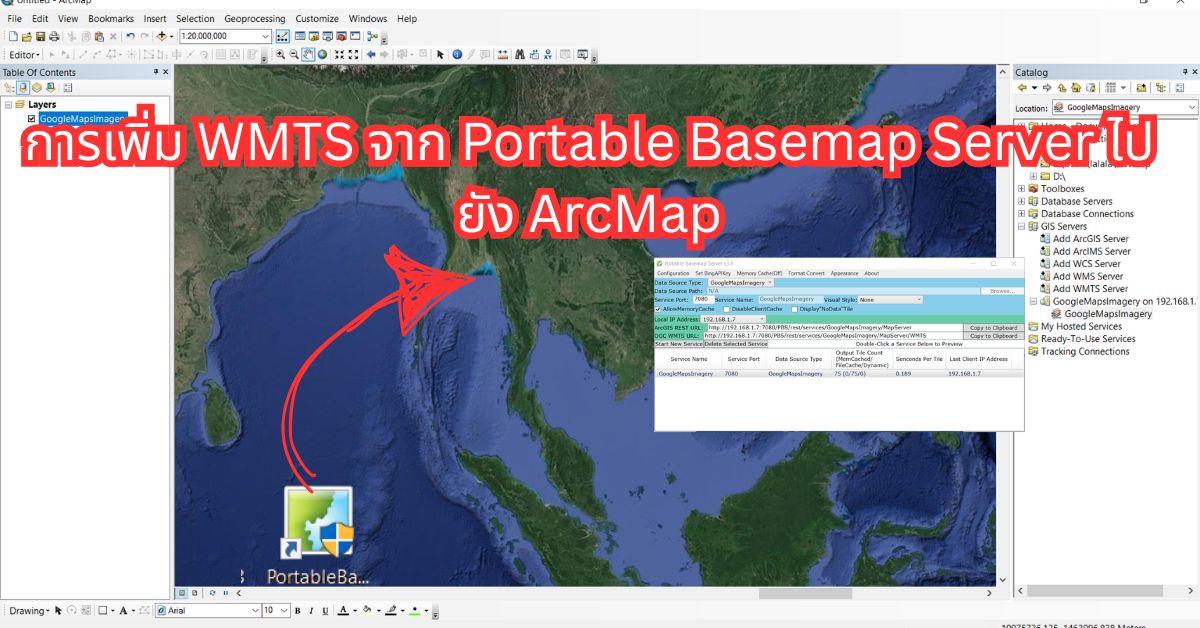This screenshot has width=1200, height=628.
Task: Click Add ArcGIS Server in Catalog
Action: coord(1091,238)
